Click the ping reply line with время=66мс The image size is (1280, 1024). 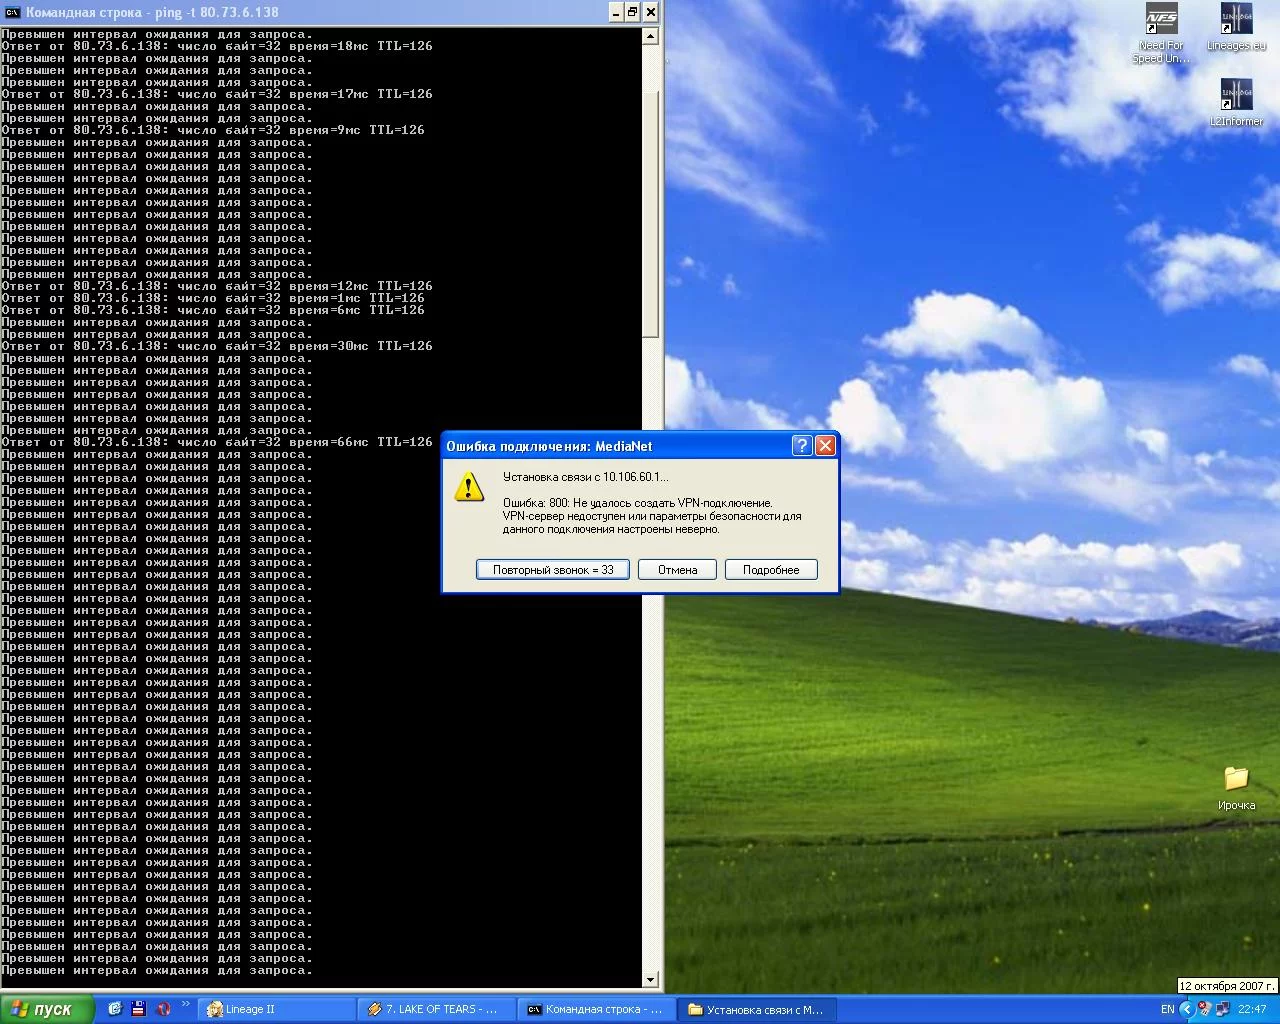217,442
